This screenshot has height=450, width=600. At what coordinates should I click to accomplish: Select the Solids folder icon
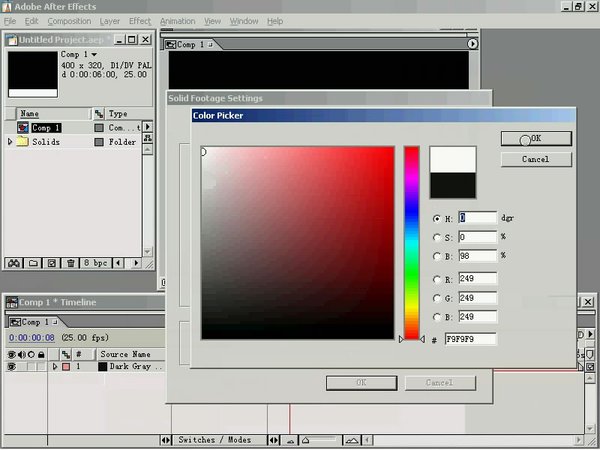click(x=23, y=142)
